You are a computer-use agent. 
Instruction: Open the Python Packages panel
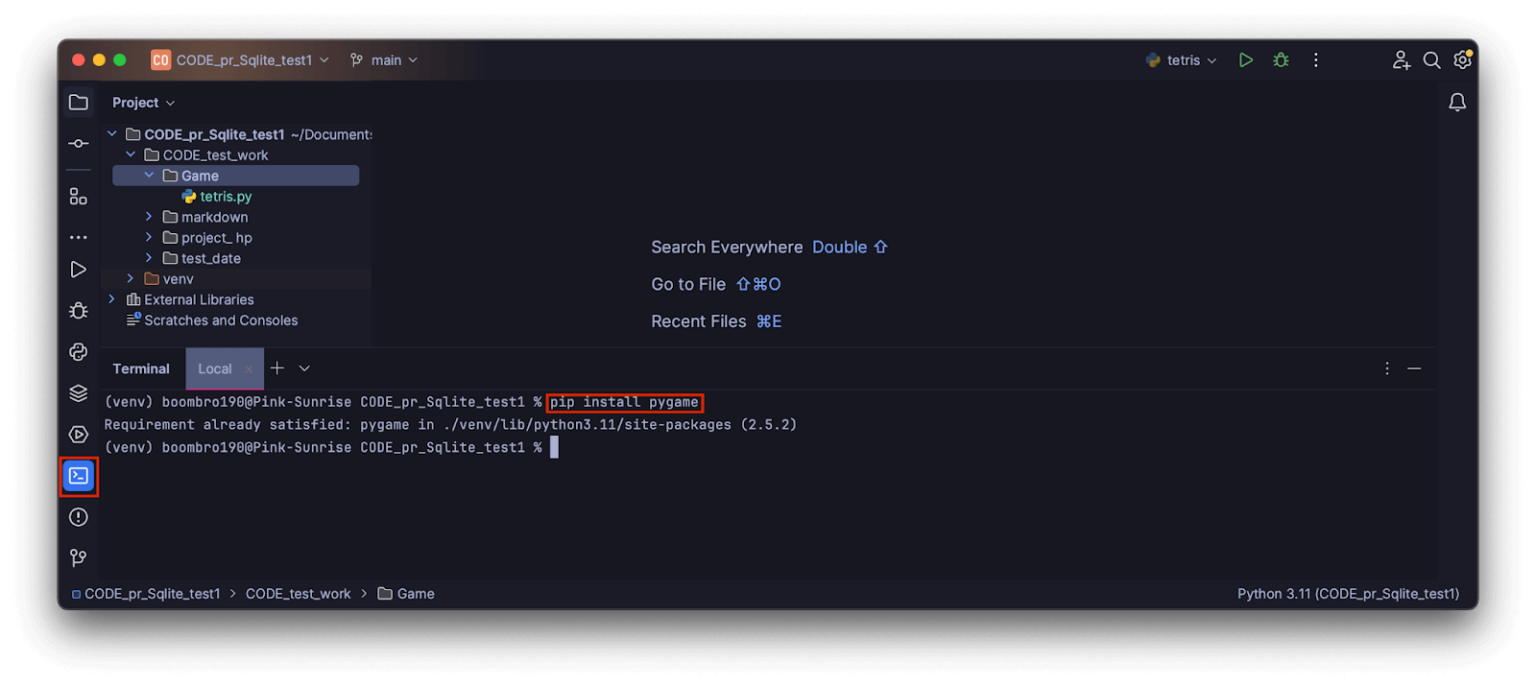[79, 352]
